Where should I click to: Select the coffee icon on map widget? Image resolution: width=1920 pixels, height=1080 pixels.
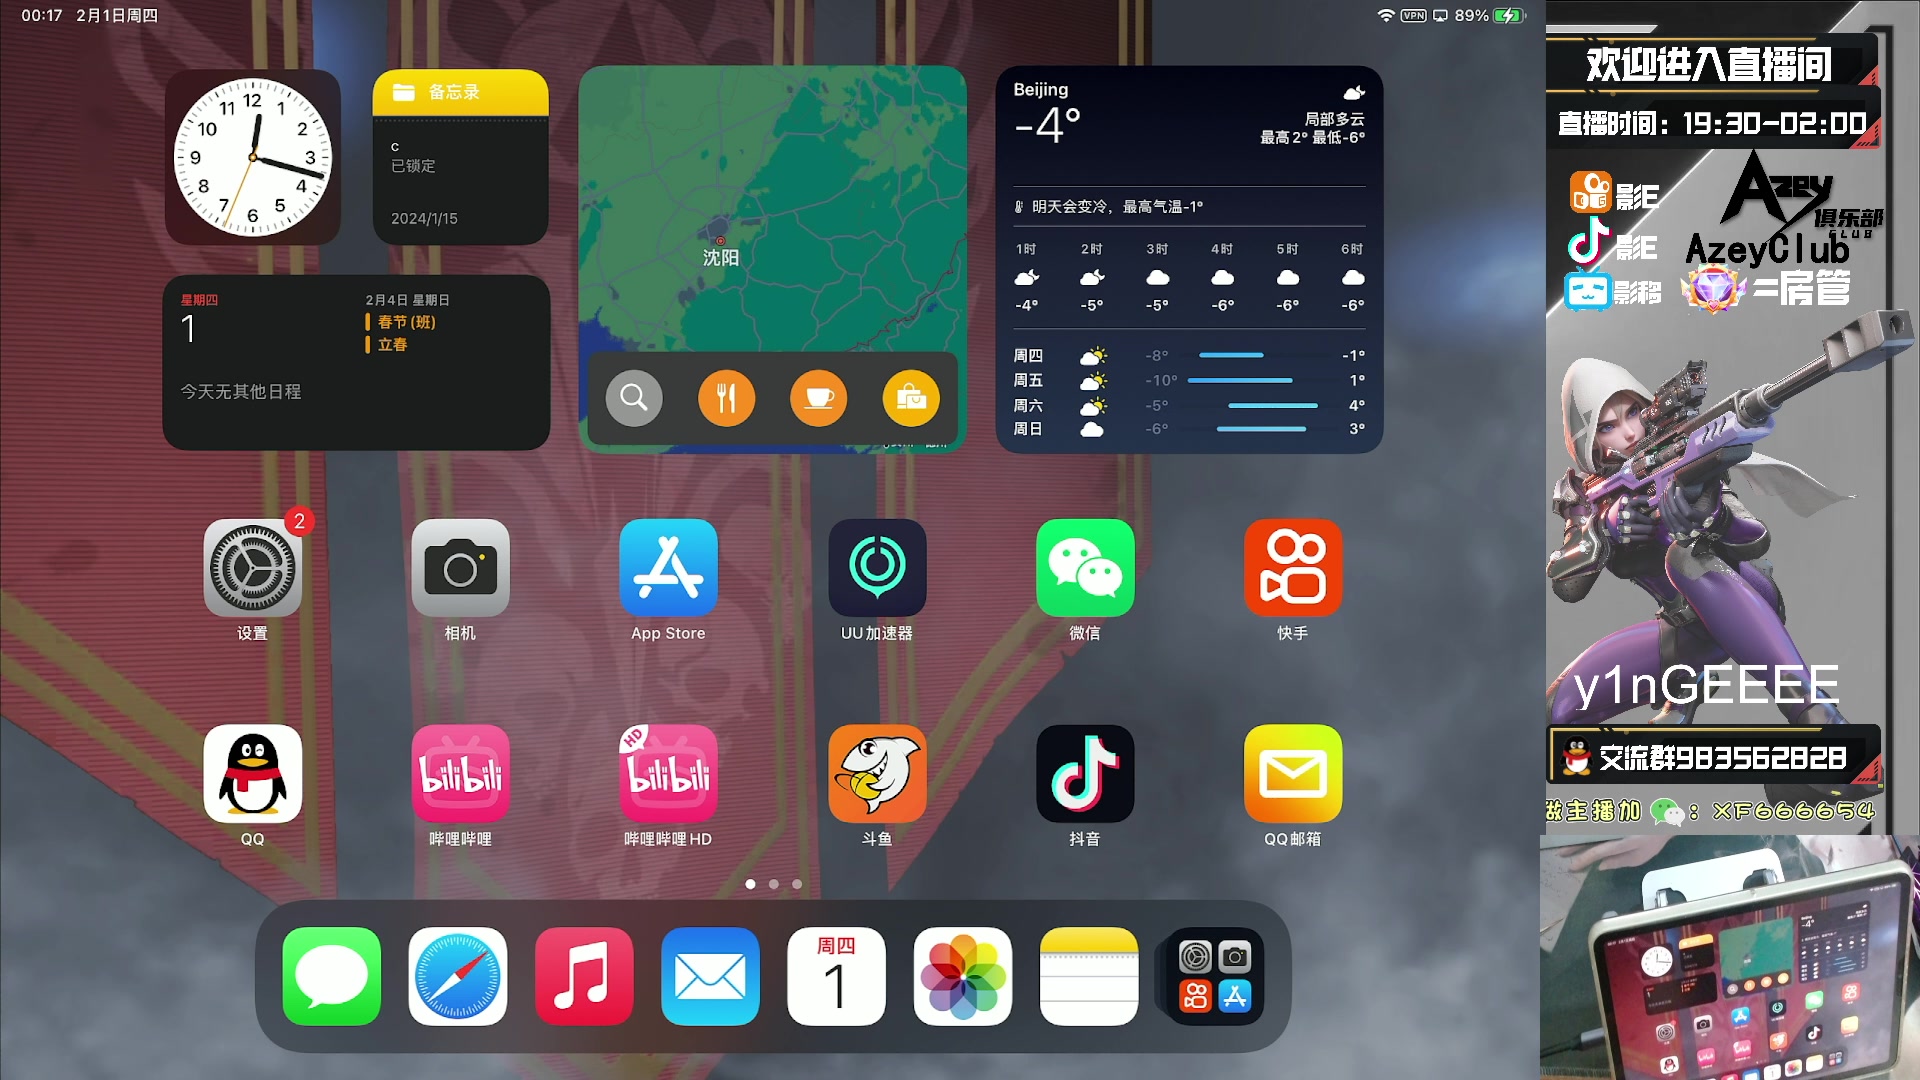pos(819,398)
